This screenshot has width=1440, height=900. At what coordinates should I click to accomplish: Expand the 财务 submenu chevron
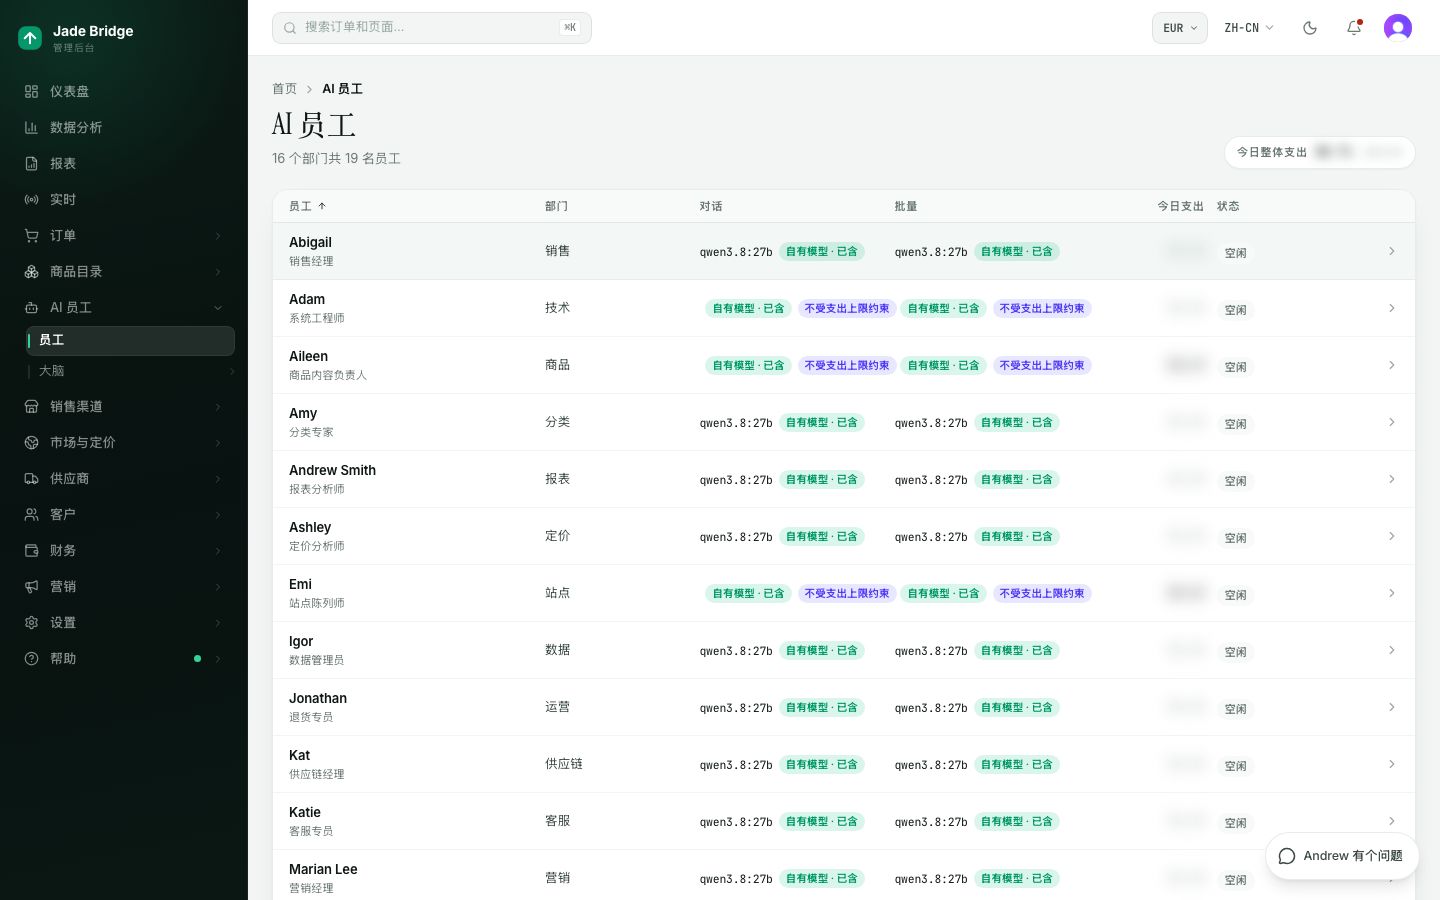(x=218, y=551)
